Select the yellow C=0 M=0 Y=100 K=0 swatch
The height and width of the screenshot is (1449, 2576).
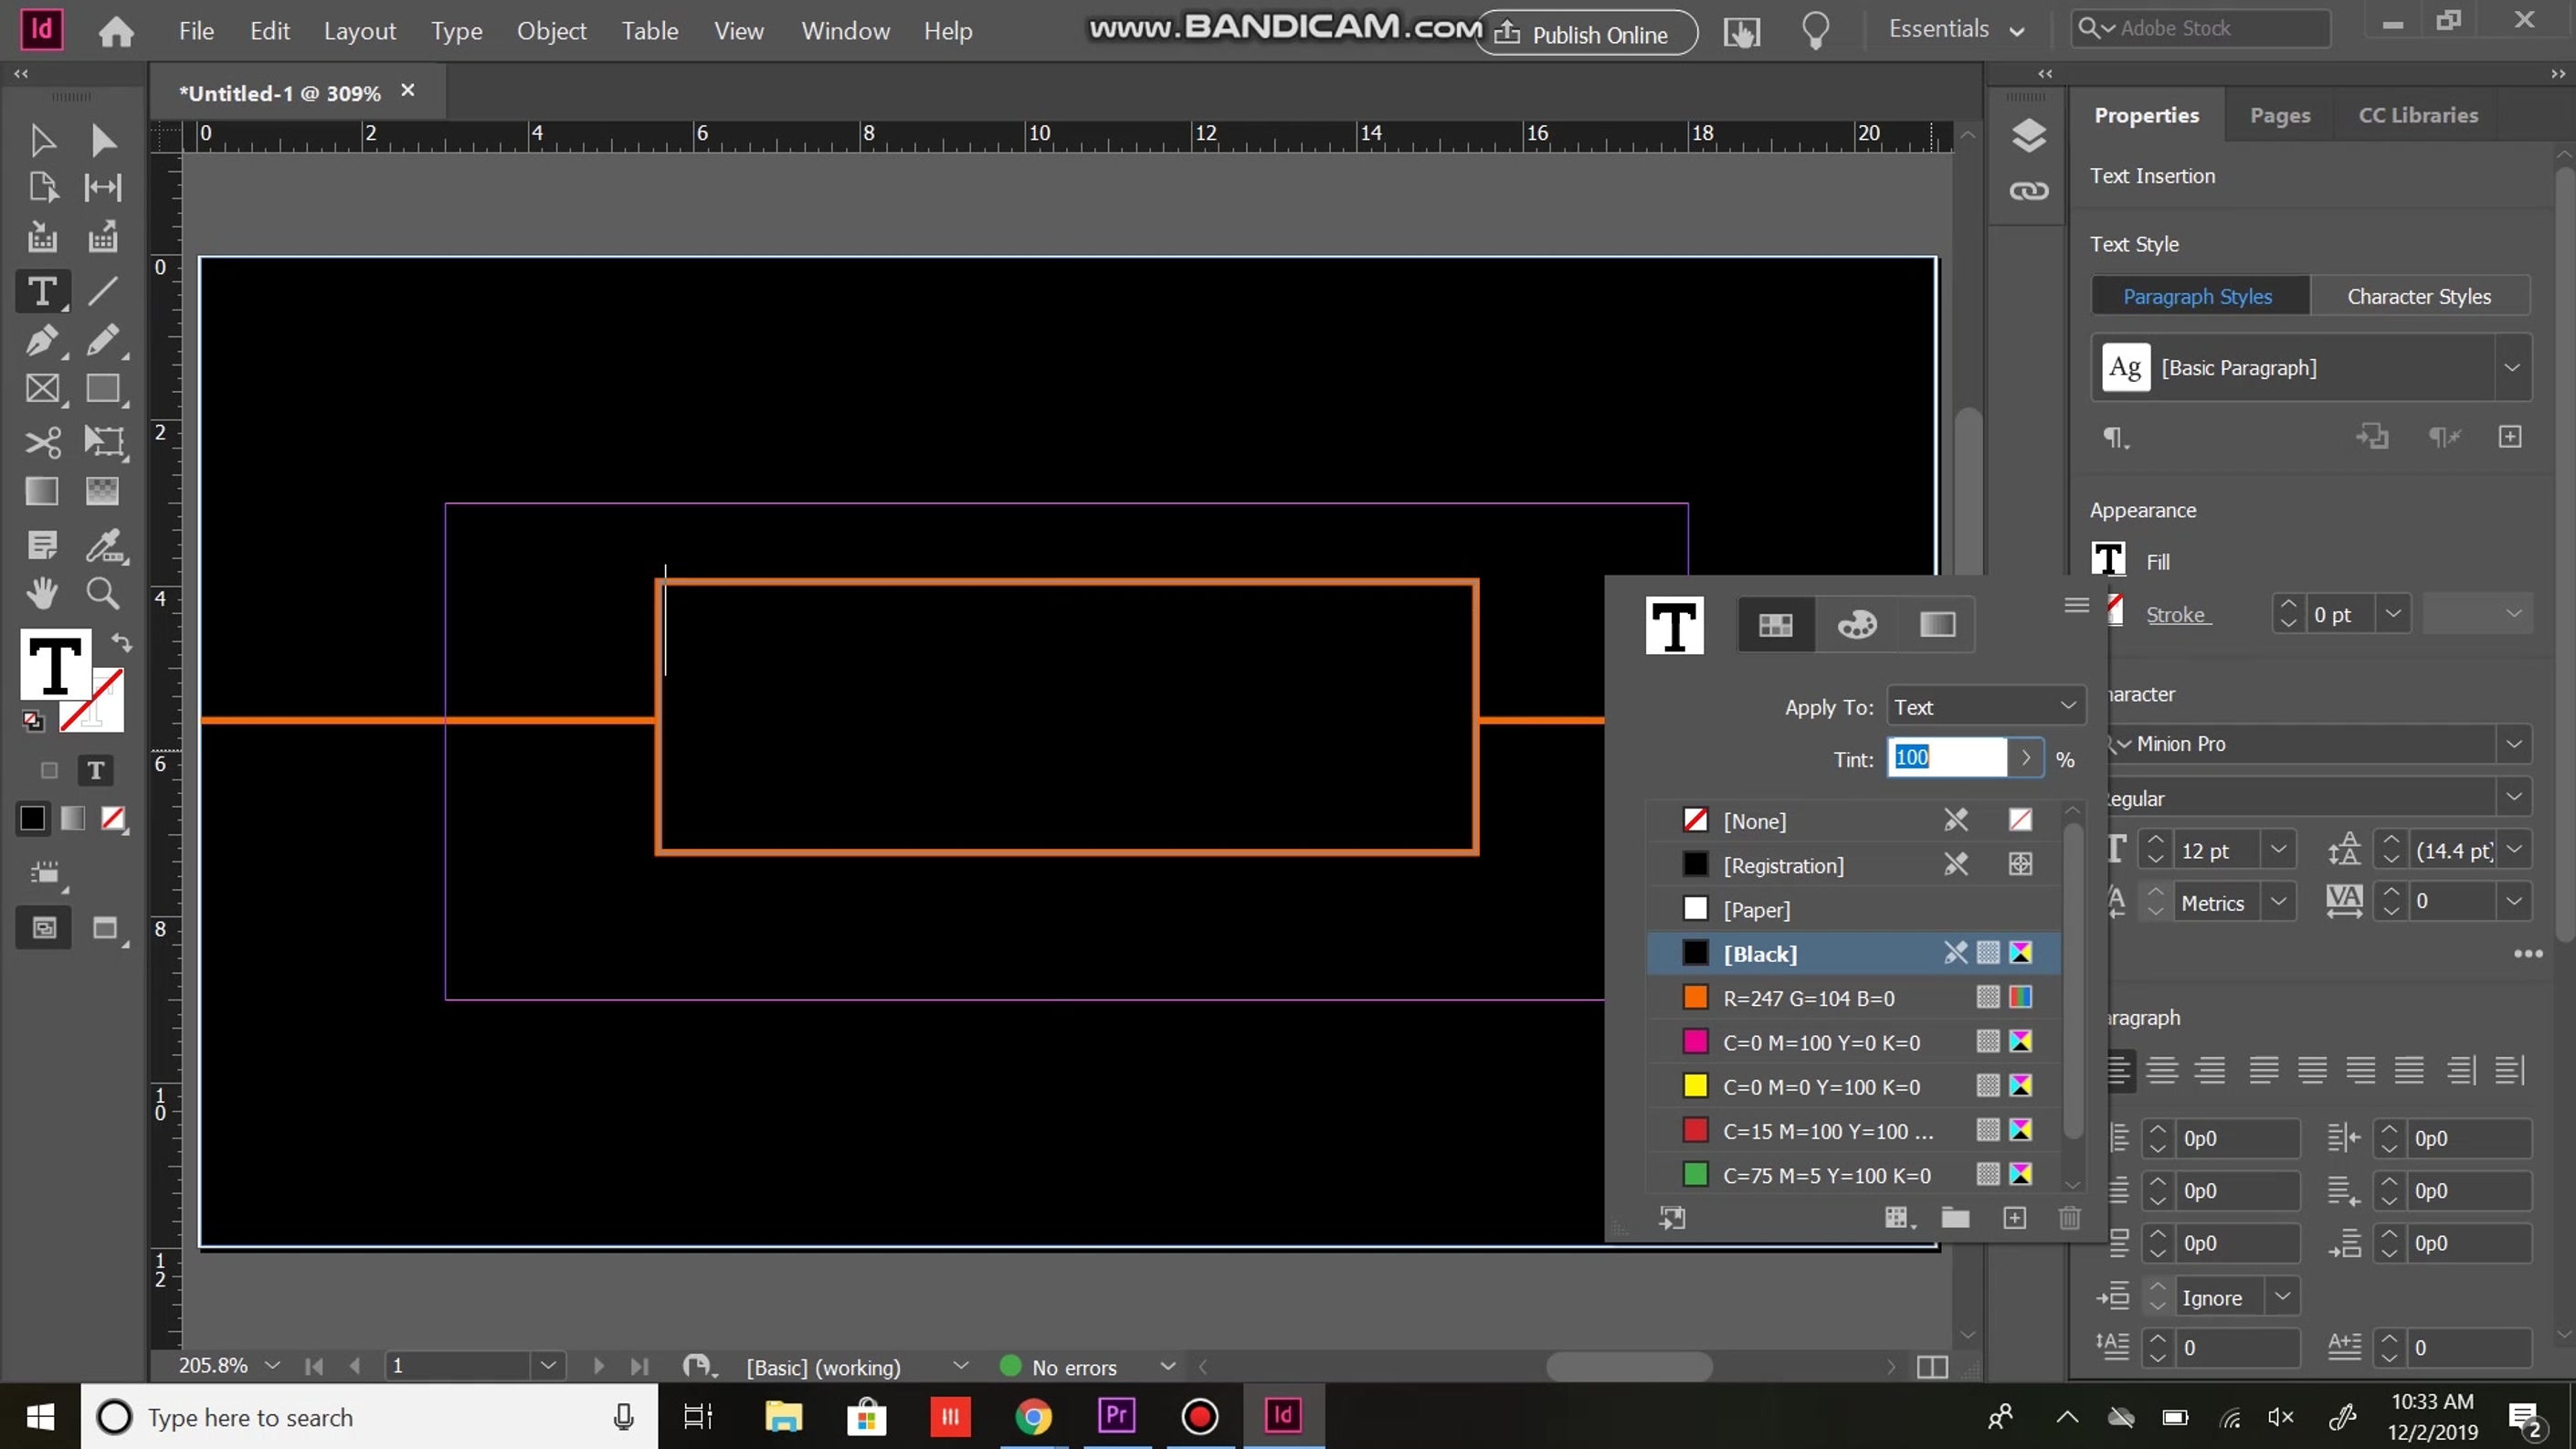pos(1853,1087)
